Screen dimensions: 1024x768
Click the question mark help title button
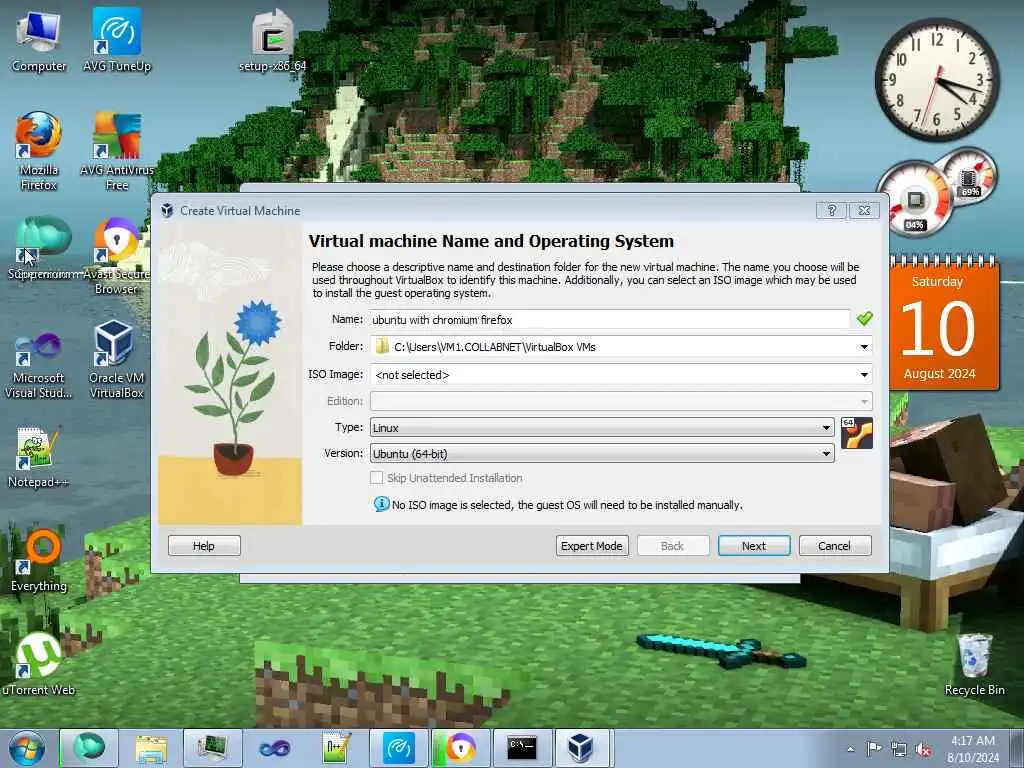(831, 210)
